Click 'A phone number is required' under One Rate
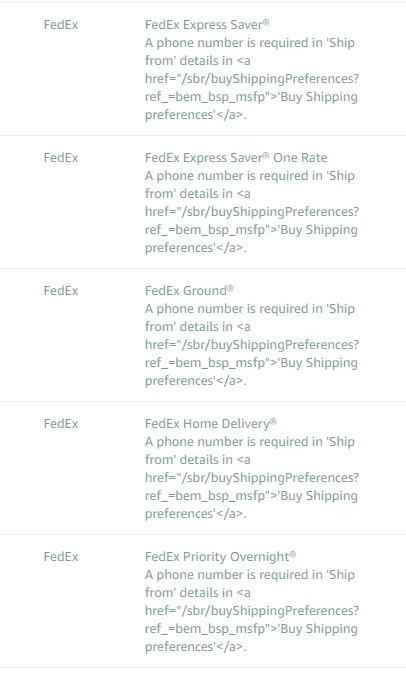Screen dimensions: 406x673 223,176
